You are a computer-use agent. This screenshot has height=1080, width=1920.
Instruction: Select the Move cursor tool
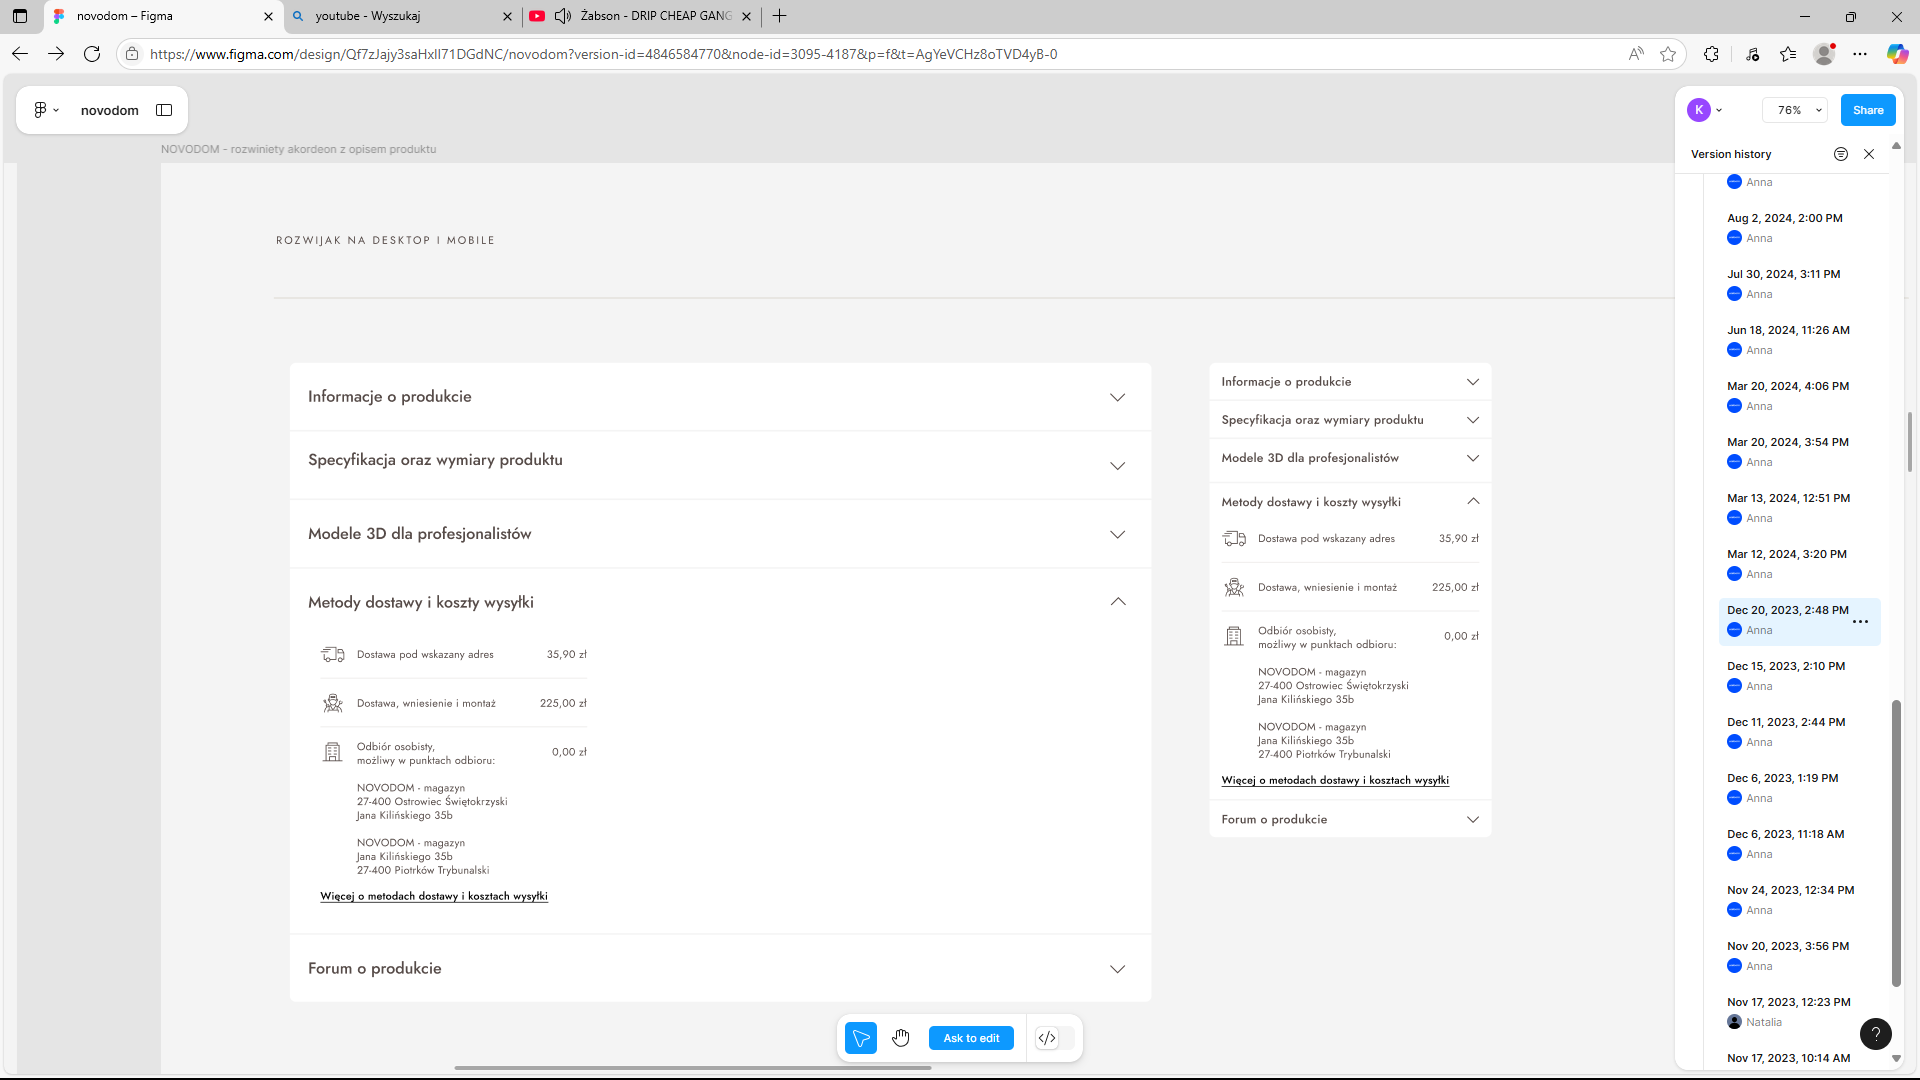coord(860,1038)
